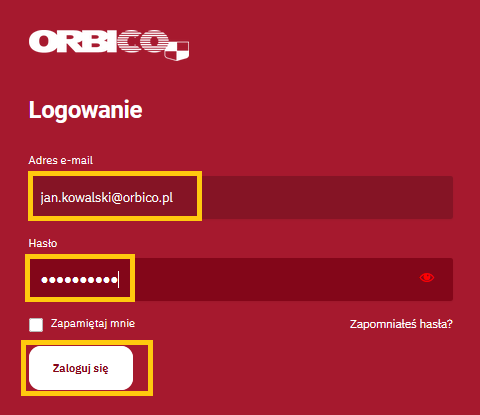Click the Hasło field label
Viewport: 480px width, 415px height.
tap(43, 243)
